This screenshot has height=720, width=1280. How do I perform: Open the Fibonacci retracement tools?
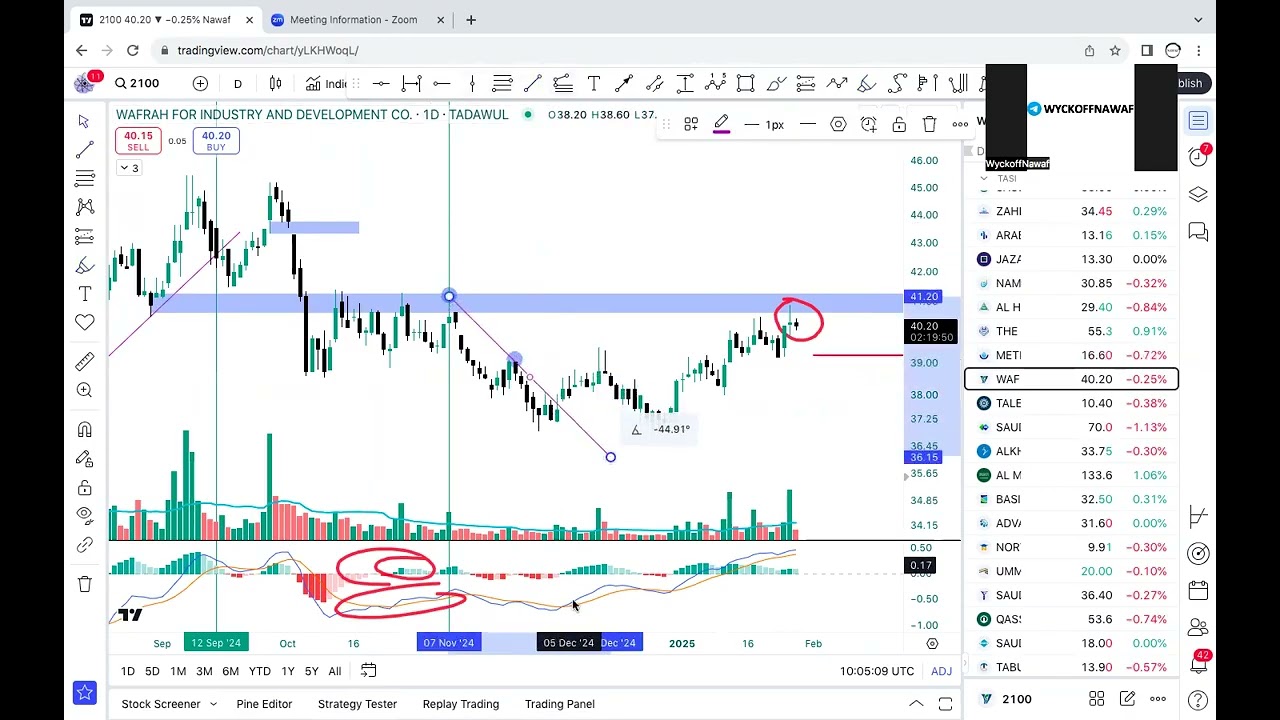click(x=84, y=179)
